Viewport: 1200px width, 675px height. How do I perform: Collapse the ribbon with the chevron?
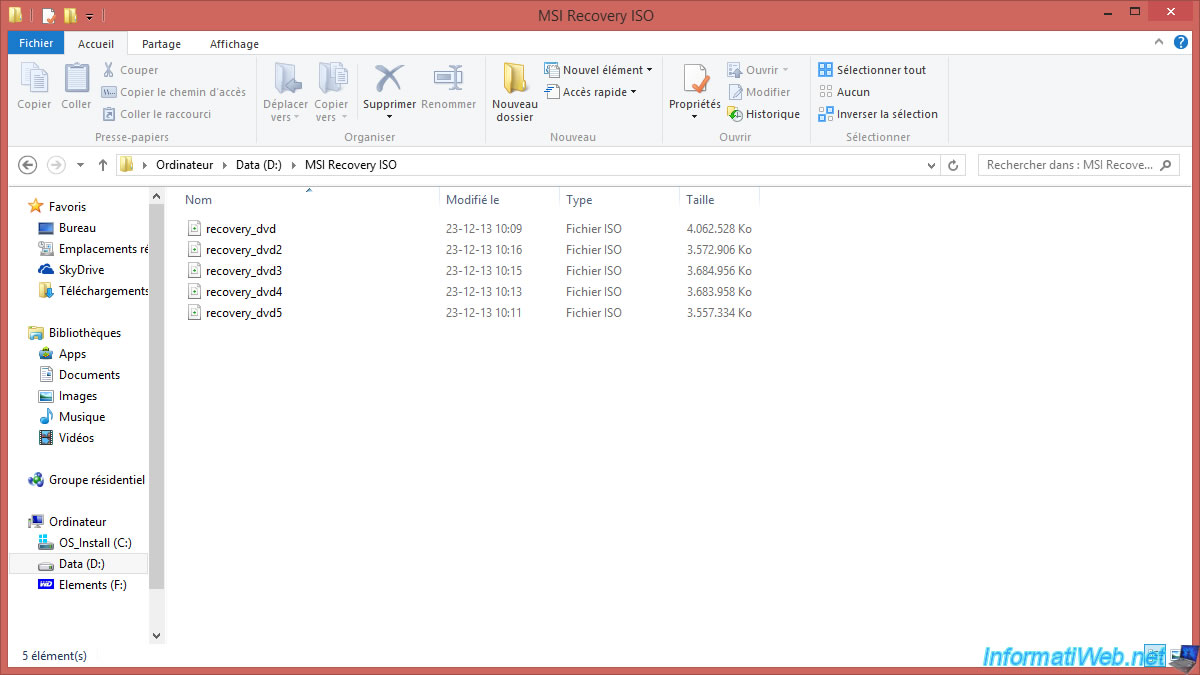tap(1158, 43)
